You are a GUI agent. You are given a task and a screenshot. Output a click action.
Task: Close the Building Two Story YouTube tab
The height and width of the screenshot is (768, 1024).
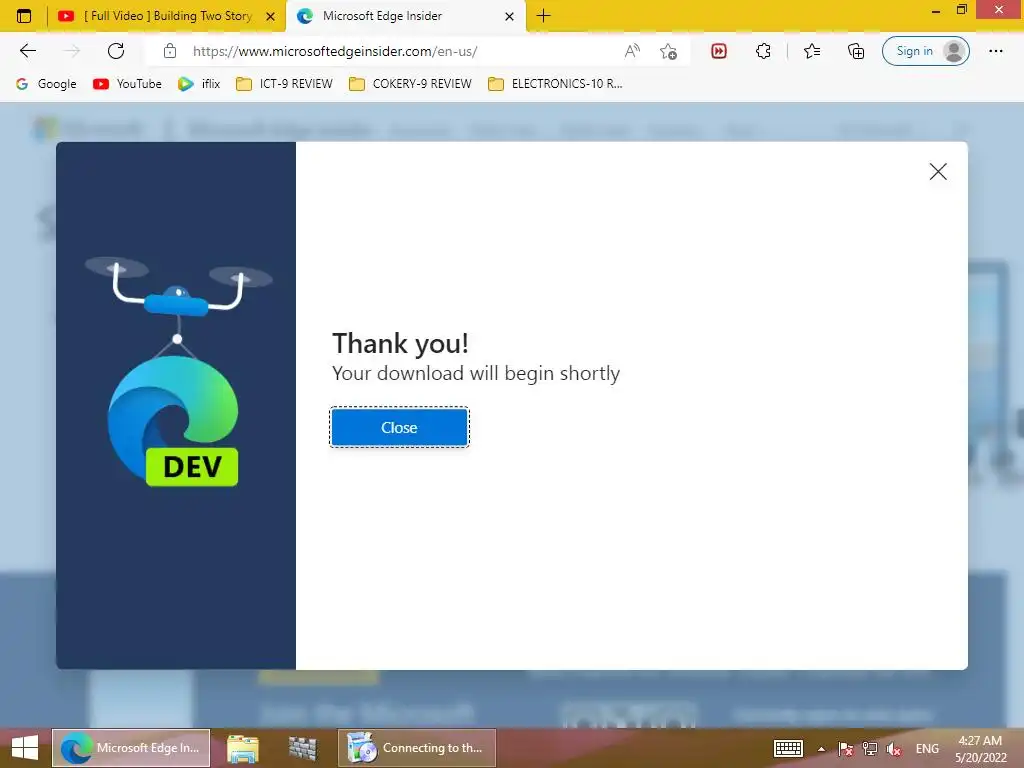pos(270,16)
